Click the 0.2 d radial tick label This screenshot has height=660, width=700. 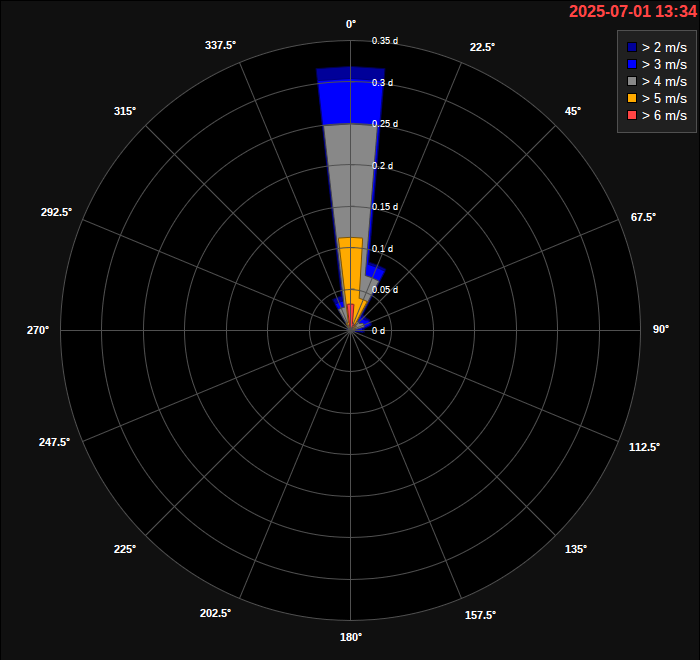tap(383, 166)
